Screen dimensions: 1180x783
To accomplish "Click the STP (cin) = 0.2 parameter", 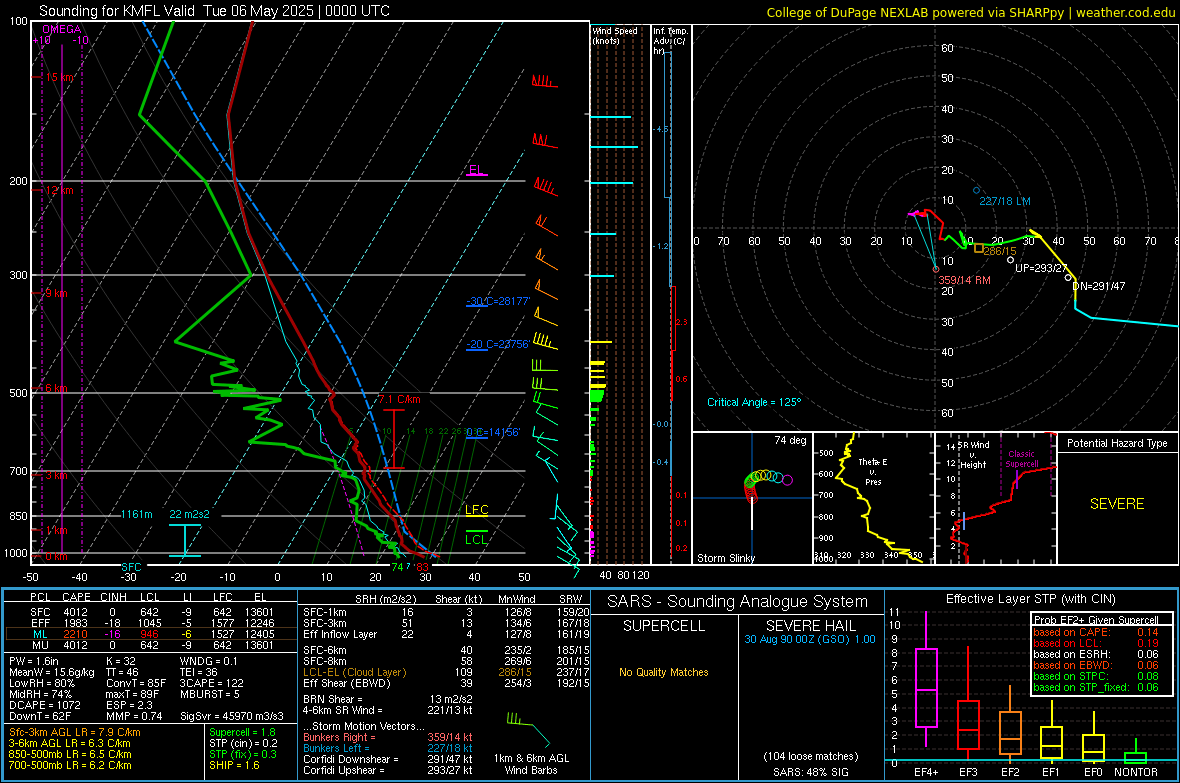I will 243,743.
